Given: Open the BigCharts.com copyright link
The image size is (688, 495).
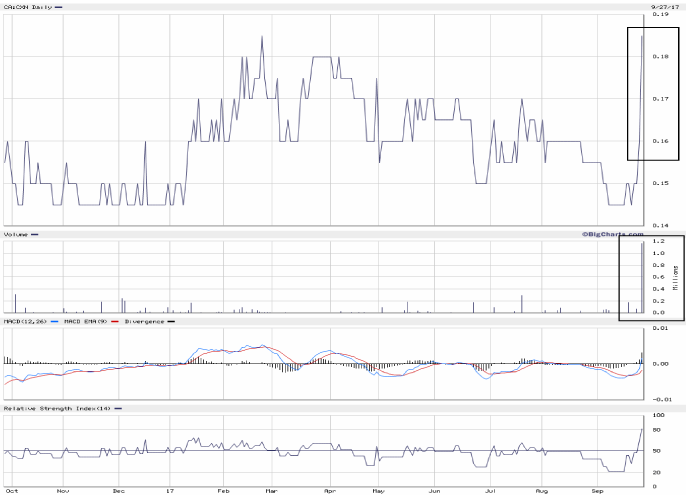Looking at the screenshot, I should tap(610, 234).
